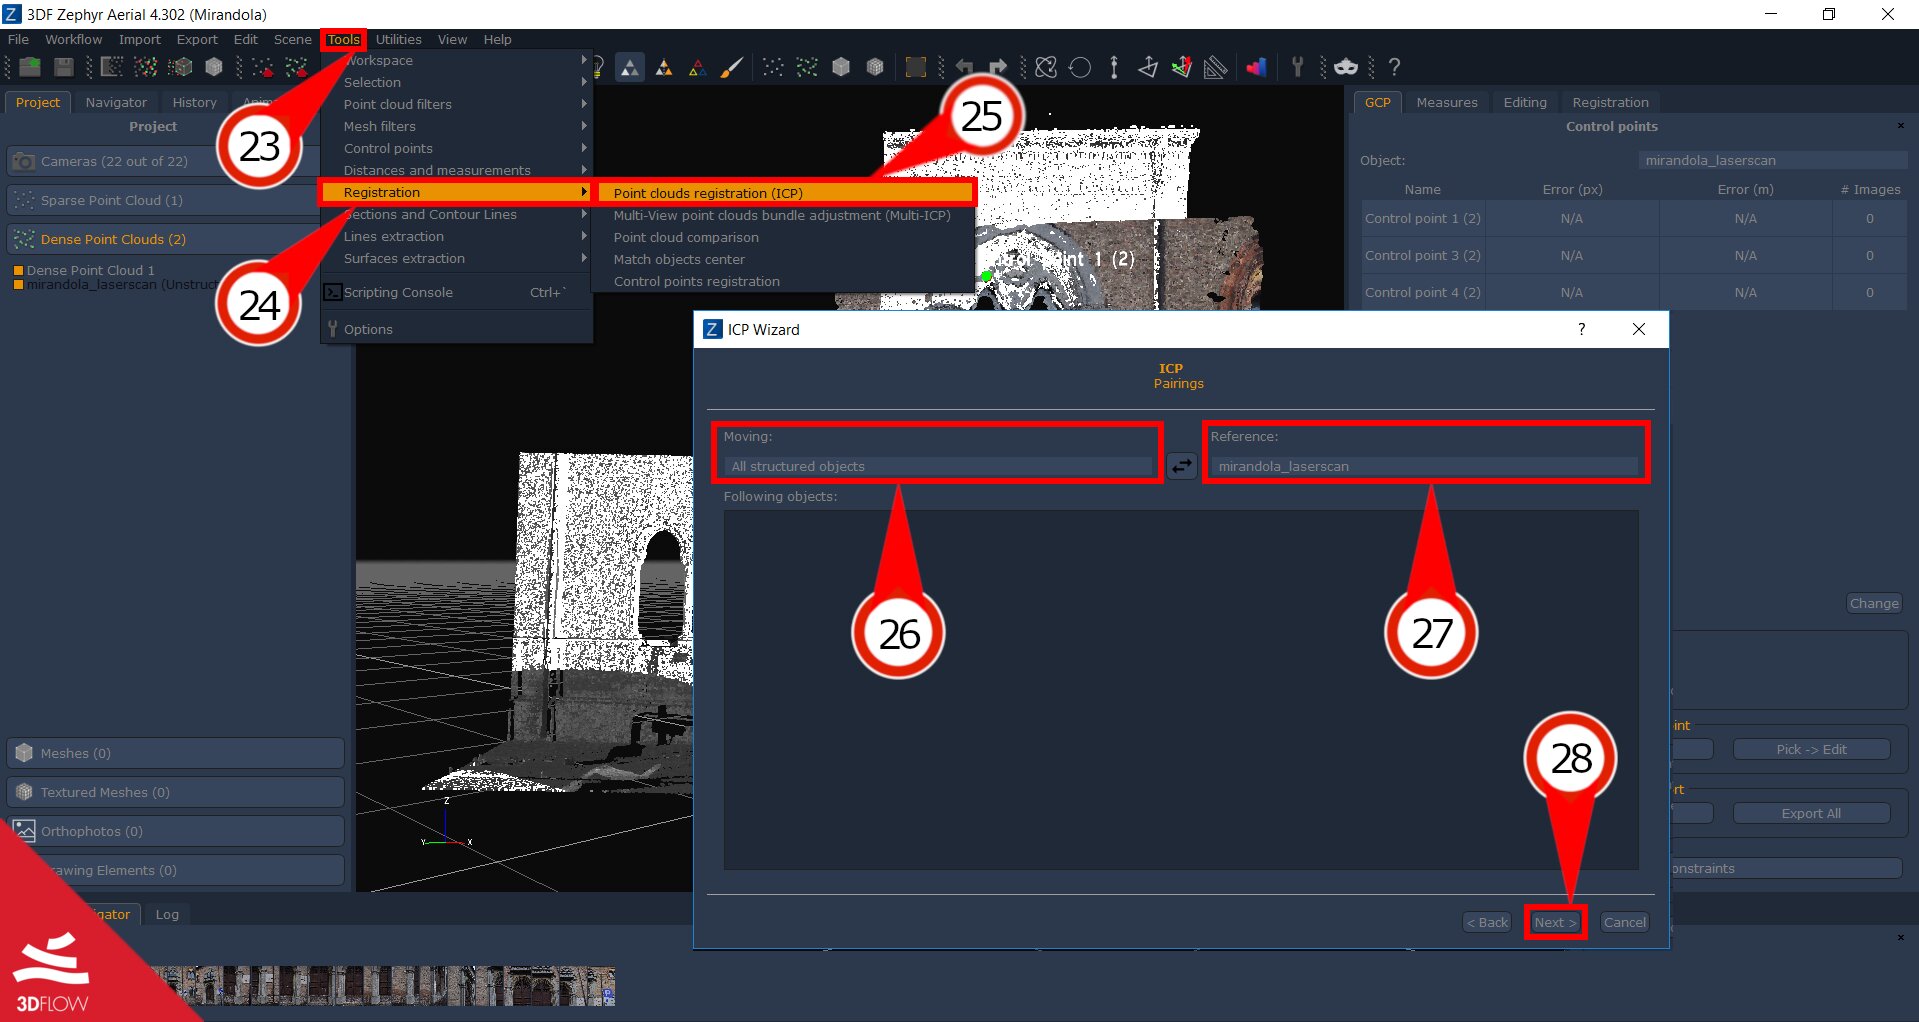The width and height of the screenshot is (1919, 1022).
Task: Click the textured mesh generation cube icon
Action: 214,67
